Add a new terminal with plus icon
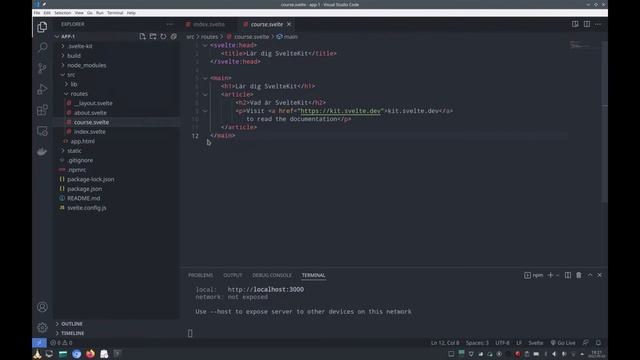The height and width of the screenshot is (360, 640). tap(550, 275)
